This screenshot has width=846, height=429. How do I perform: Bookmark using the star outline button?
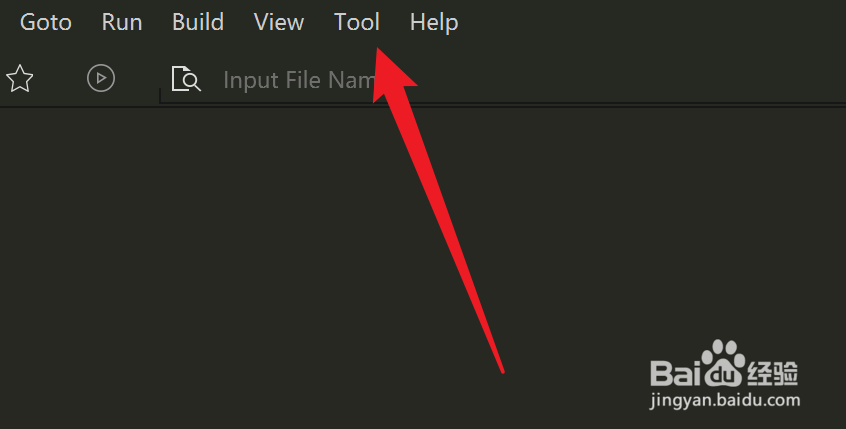[20, 79]
